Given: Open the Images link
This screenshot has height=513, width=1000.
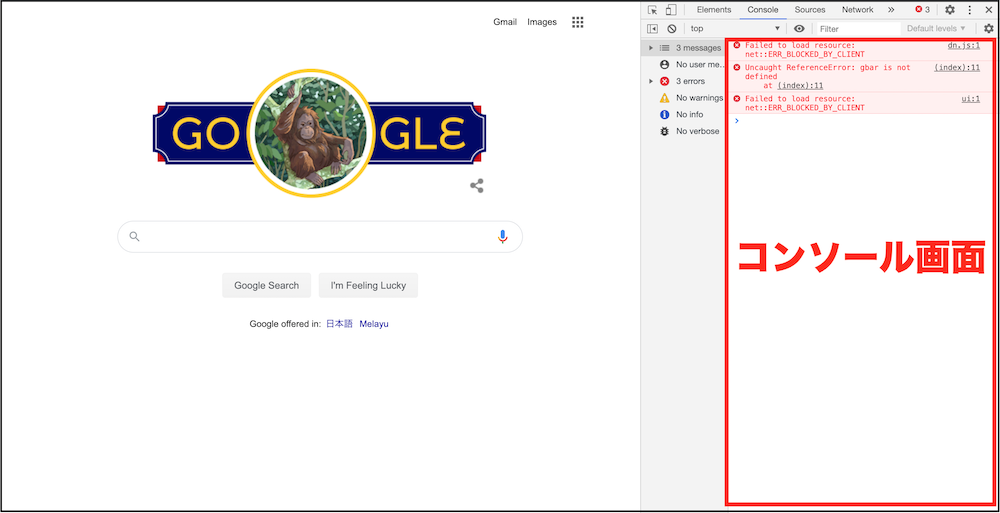Looking at the screenshot, I should 542,22.
